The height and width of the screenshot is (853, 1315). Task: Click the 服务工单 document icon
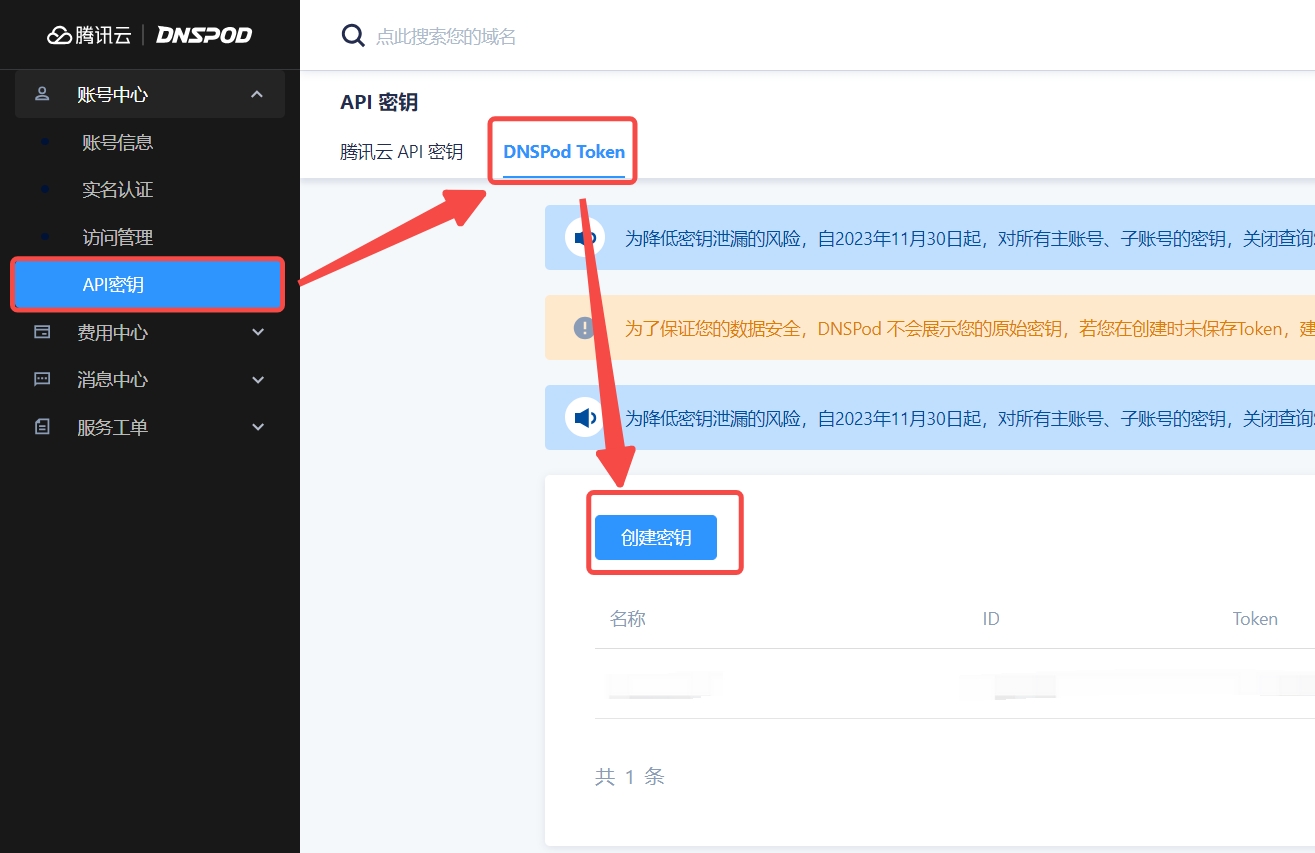pos(42,427)
